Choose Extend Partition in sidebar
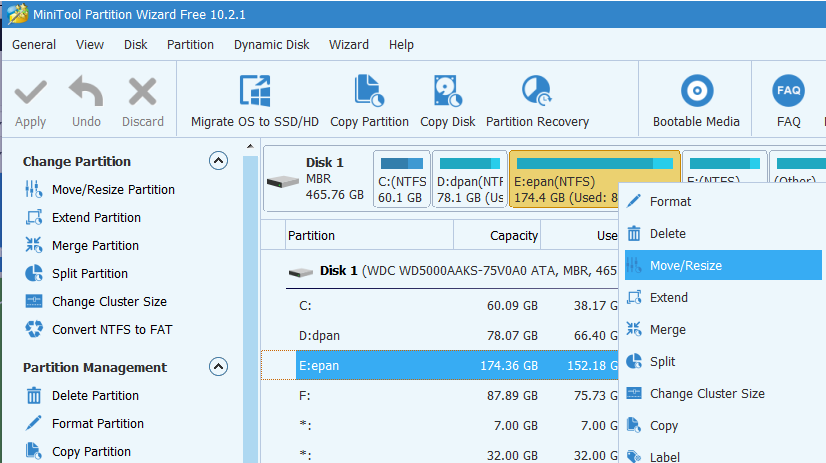The height and width of the screenshot is (463, 826). [83, 218]
